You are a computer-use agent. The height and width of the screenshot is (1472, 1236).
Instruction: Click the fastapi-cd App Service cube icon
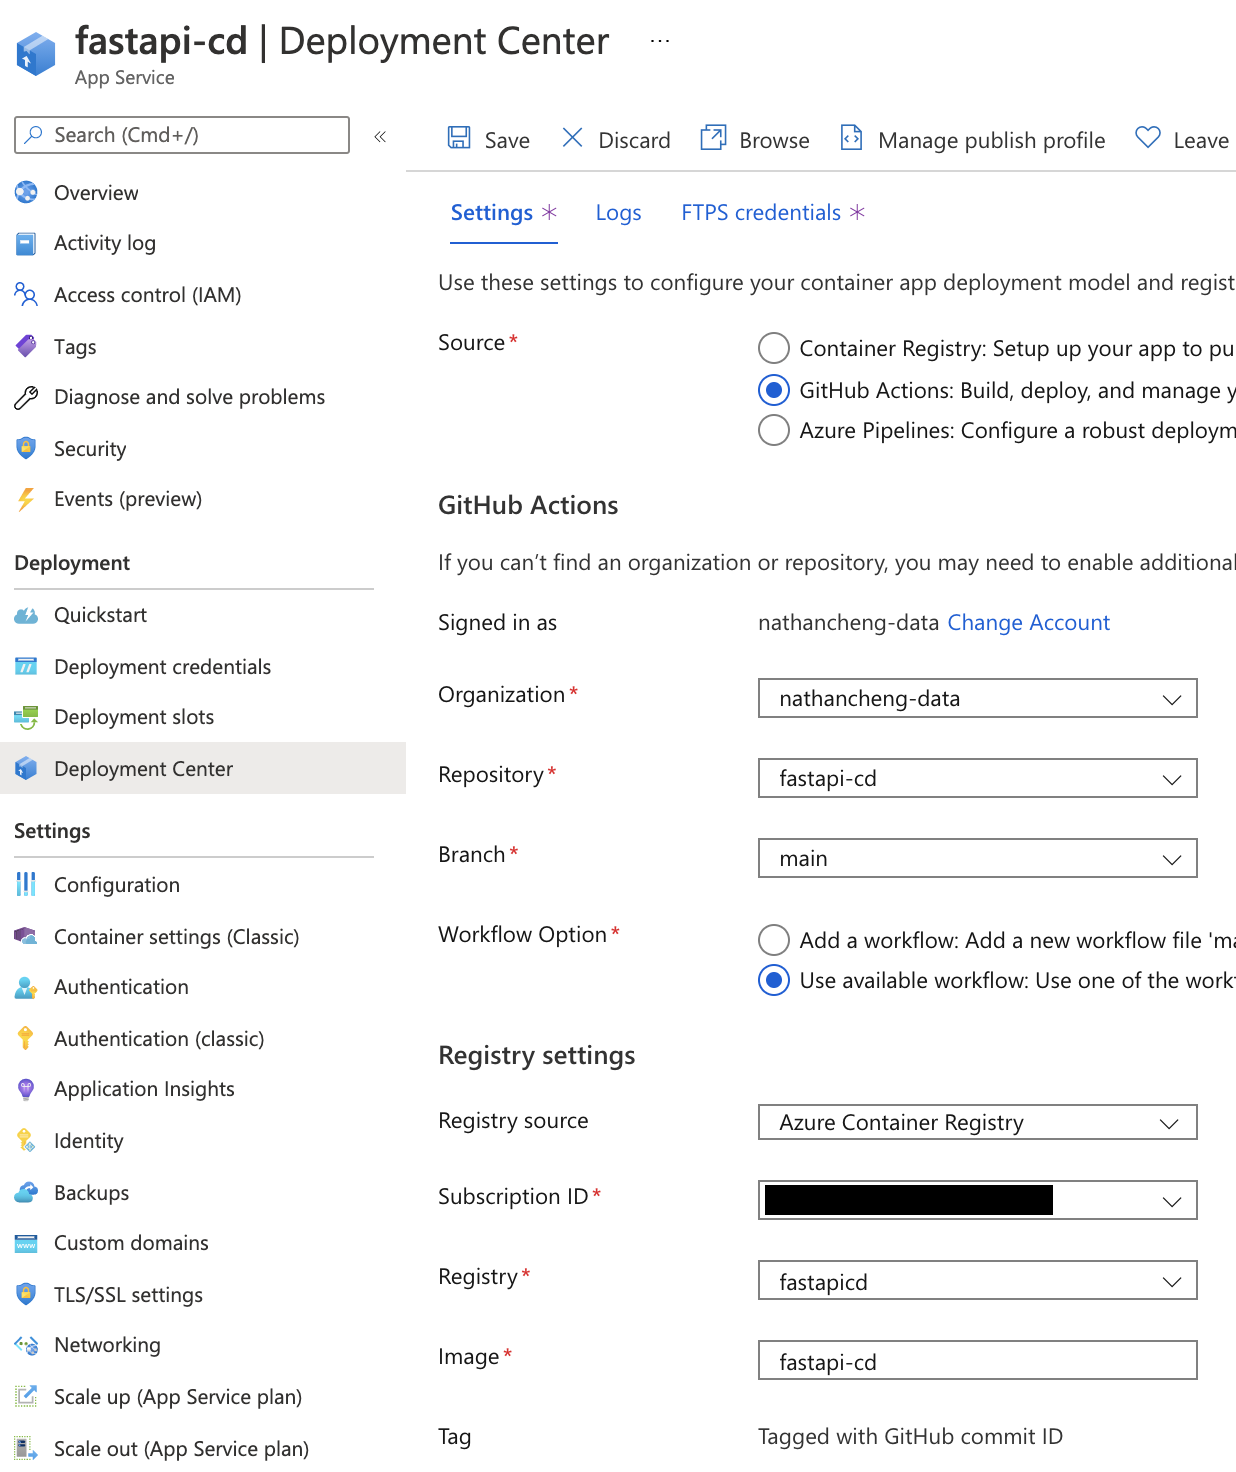tap(36, 54)
